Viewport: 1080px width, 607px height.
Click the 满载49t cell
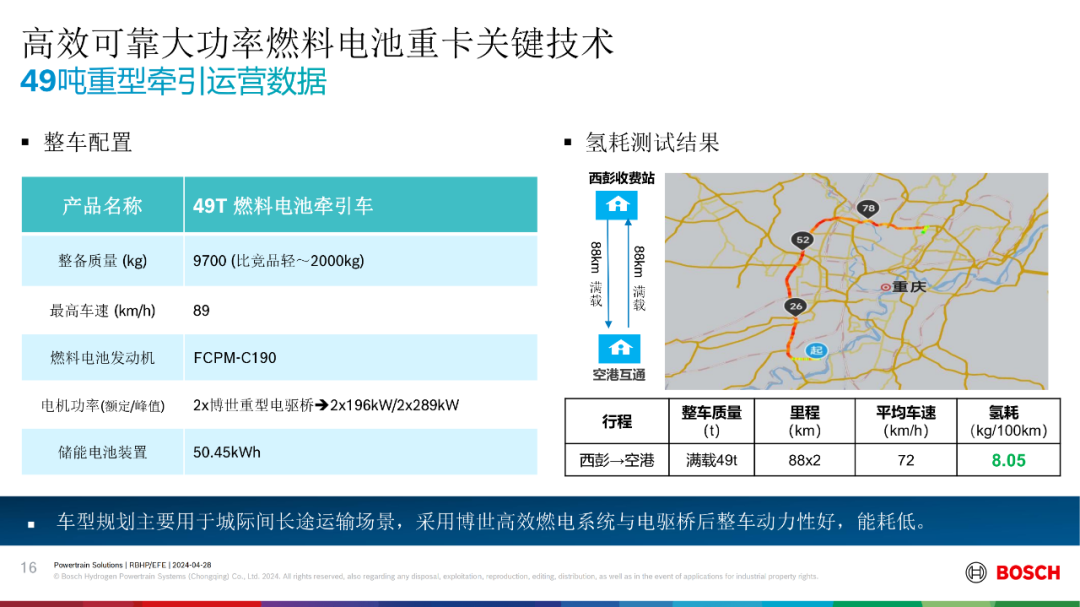click(x=712, y=460)
